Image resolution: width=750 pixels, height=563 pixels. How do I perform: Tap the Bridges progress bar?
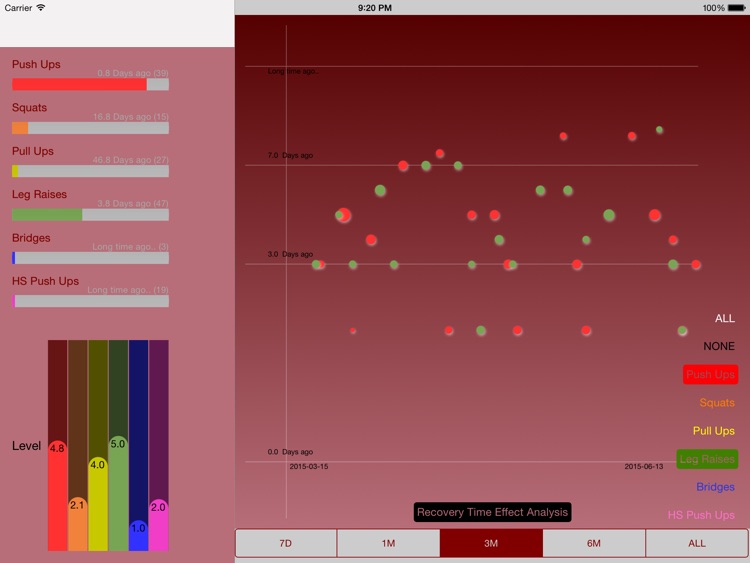pos(90,258)
